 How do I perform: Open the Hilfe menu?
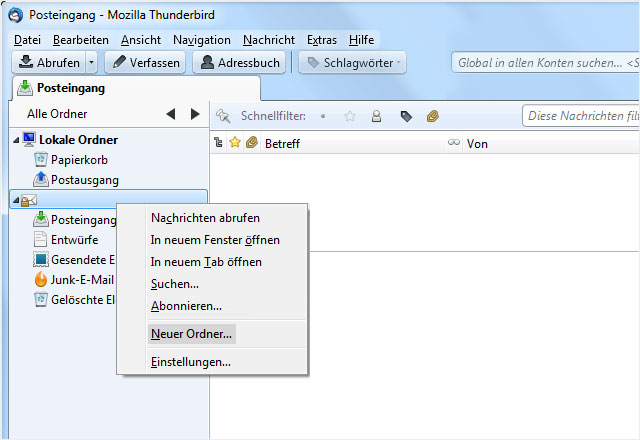click(x=361, y=40)
